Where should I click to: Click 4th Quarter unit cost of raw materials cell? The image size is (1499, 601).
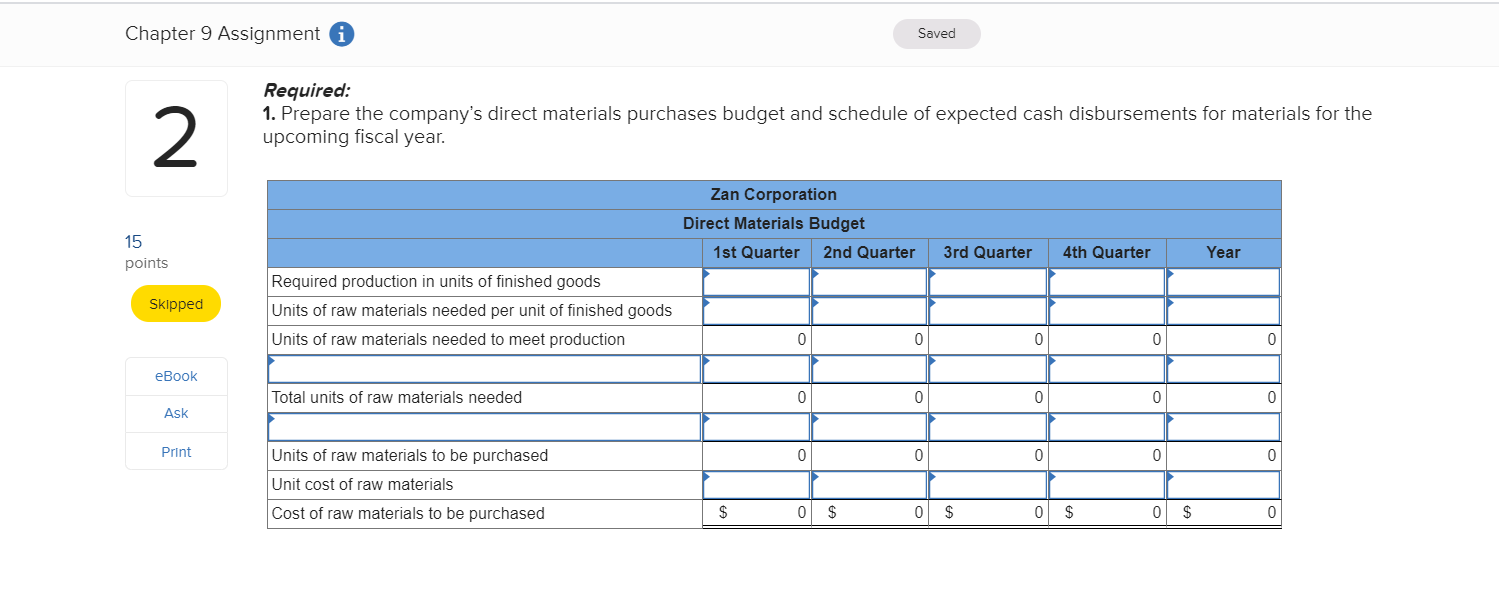coord(1107,485)
